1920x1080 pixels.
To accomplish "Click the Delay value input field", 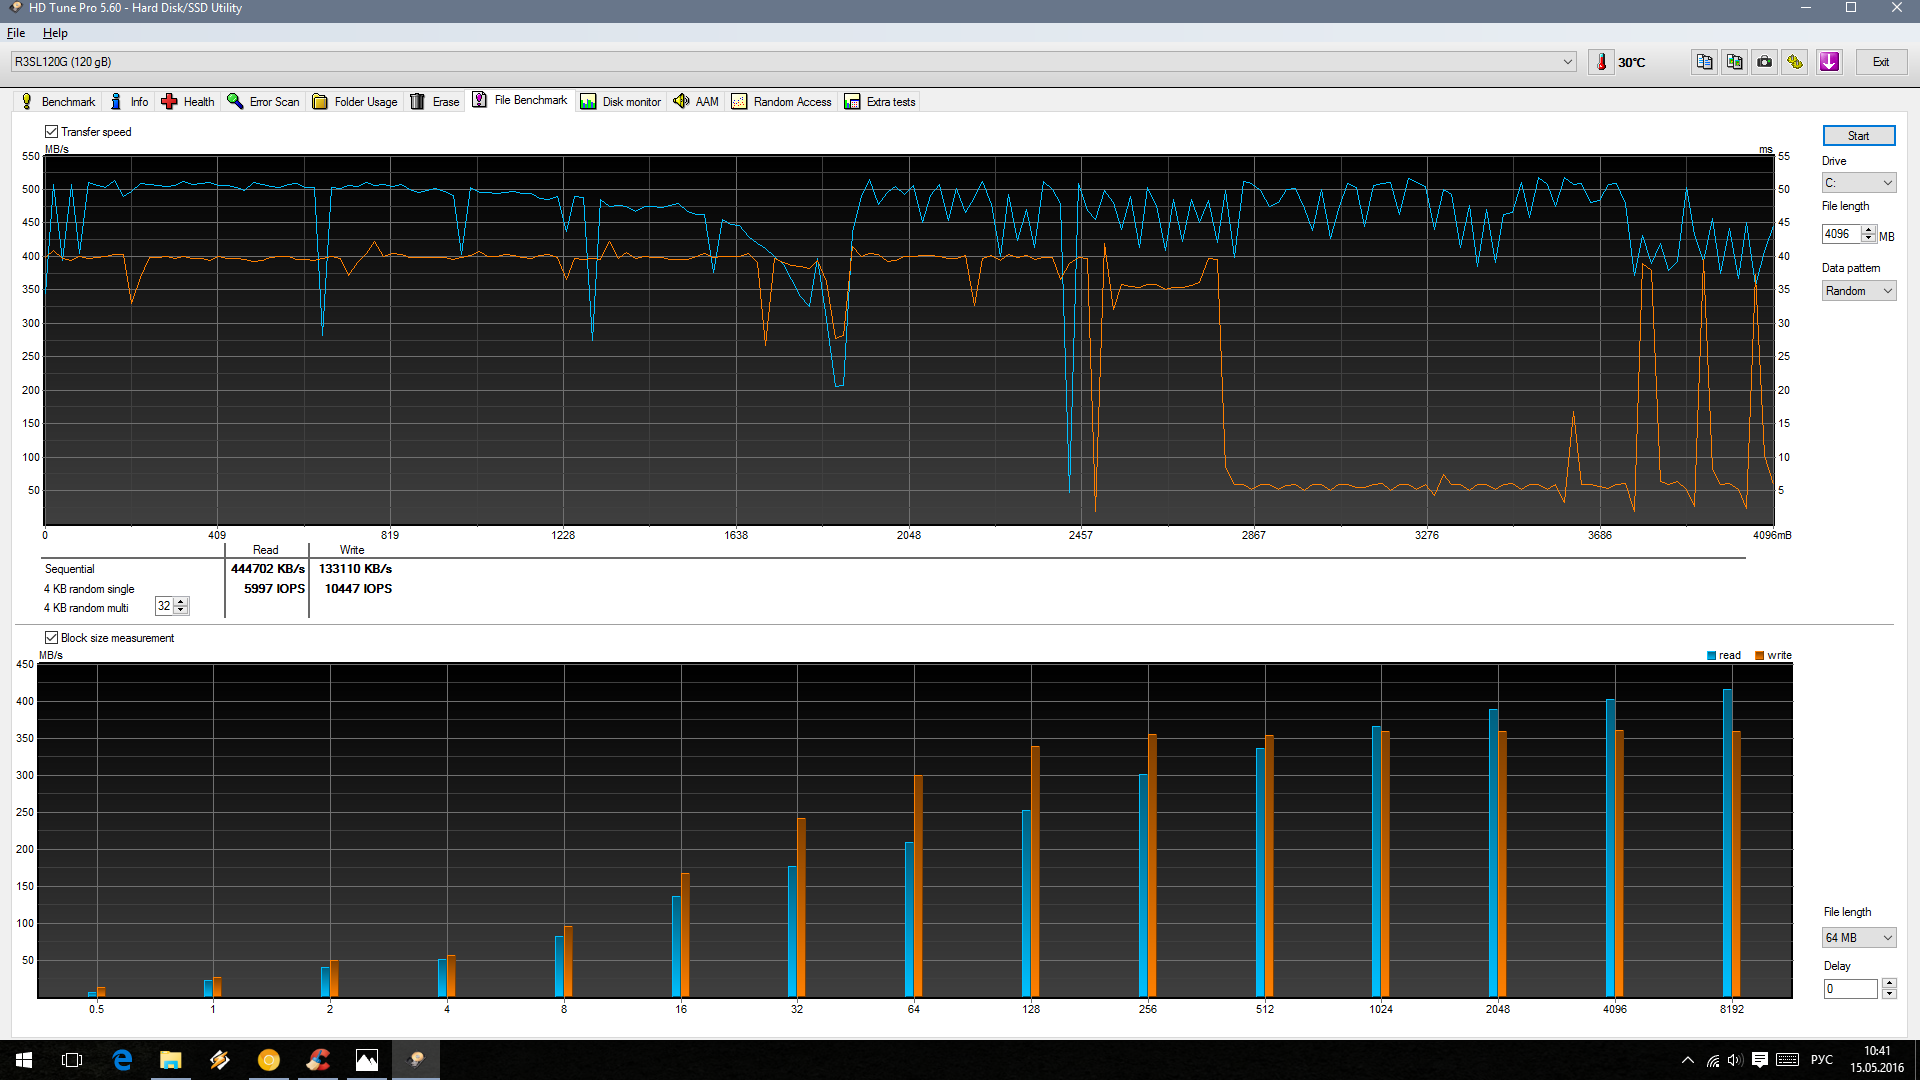I will pyautogui.click(x=1850, y=989).
